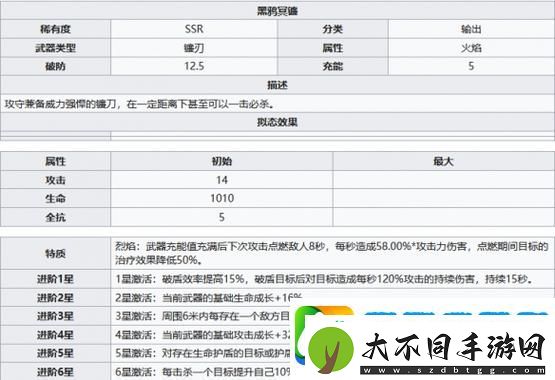Click the "进阶4星" row label
Image resolution: width=555 pixels, height=380 pixels.
[x=55, y=335]
